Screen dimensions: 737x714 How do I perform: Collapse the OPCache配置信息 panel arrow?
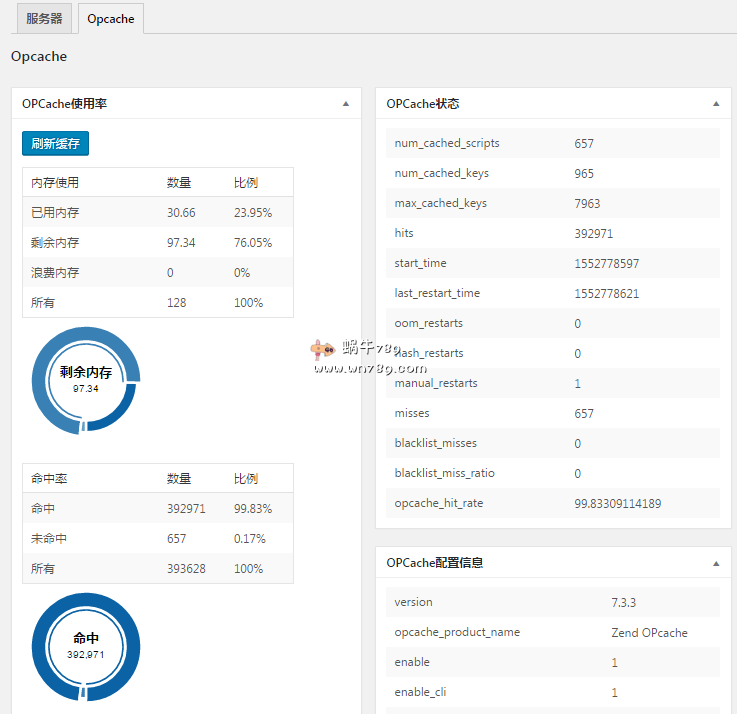pyautogui.click(x=715, y=563)
